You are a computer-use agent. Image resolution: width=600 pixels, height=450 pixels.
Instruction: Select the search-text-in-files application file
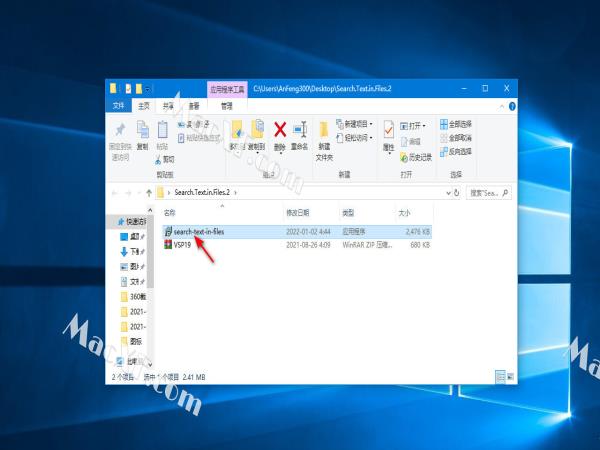297,232
